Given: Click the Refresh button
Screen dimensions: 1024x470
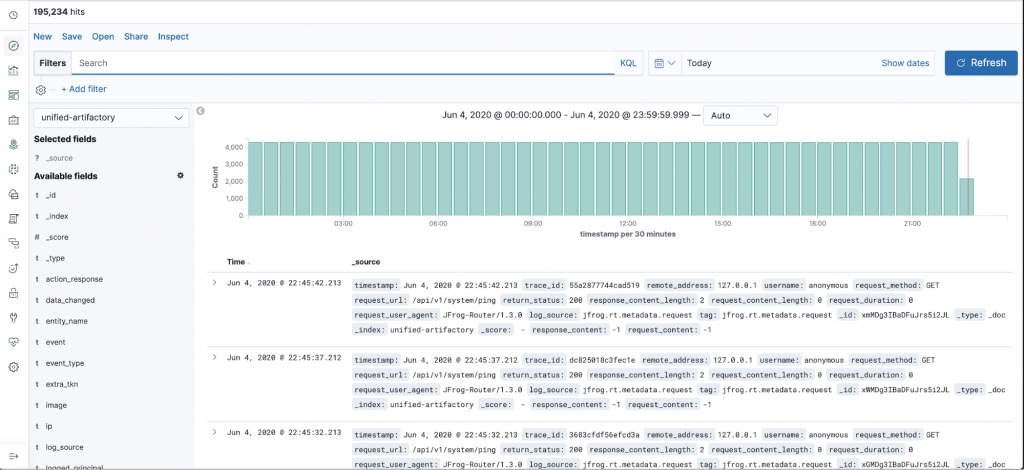Looking at the screenshot, I should coord(980,63).
